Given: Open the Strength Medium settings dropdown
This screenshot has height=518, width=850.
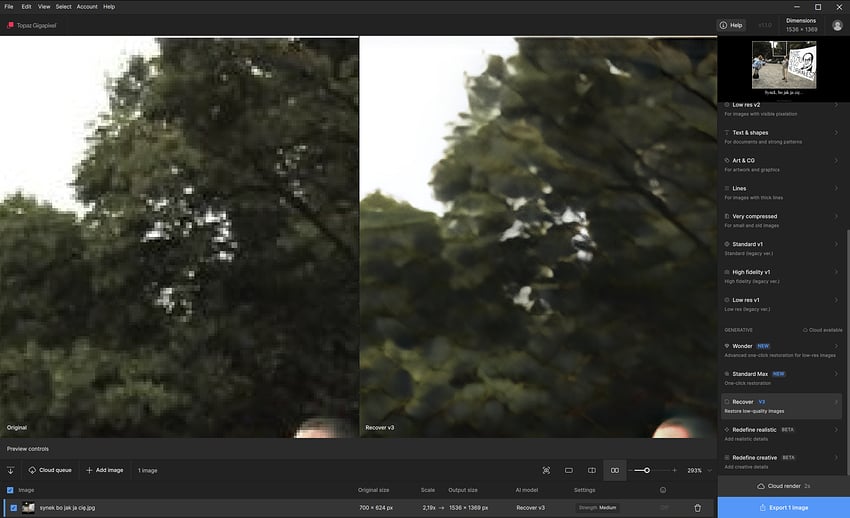Looking at the screenshot, I should coord(597,508).
